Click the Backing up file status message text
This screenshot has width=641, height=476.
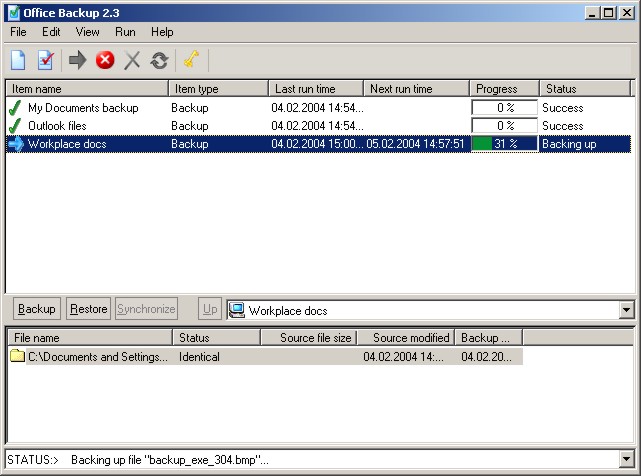[x=170, y=460]
